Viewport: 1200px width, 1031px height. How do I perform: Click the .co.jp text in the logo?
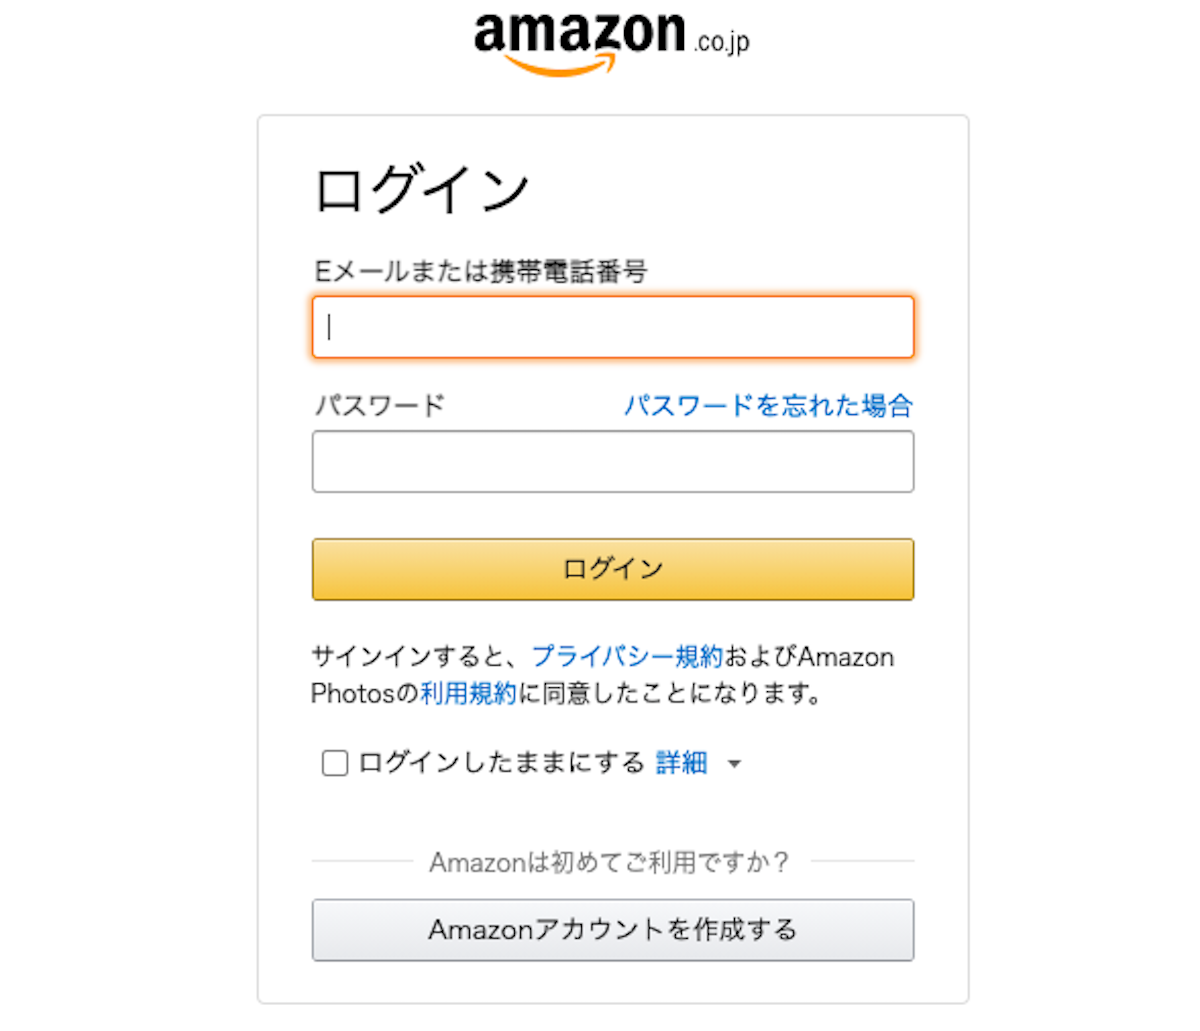point(722,42)
